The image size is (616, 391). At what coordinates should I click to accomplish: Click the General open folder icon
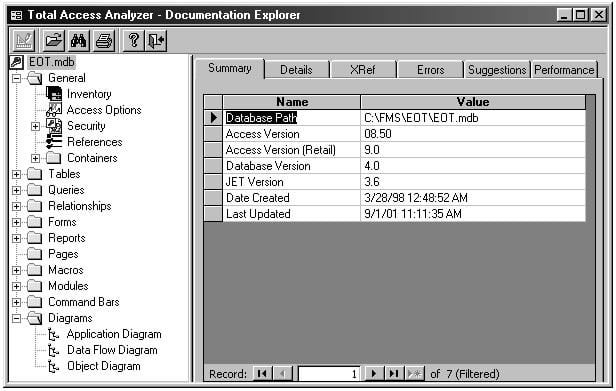point(35,78)
